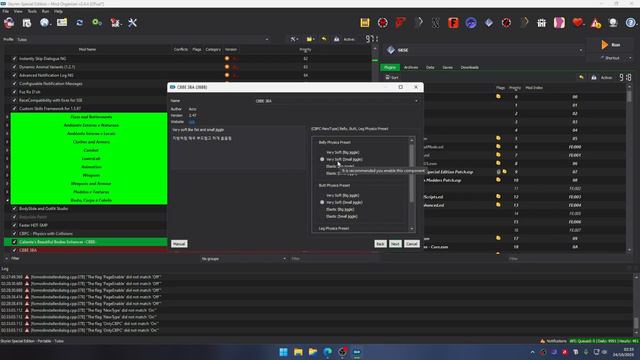Collapse the Clothes and Armors separator

click(7, 142)
